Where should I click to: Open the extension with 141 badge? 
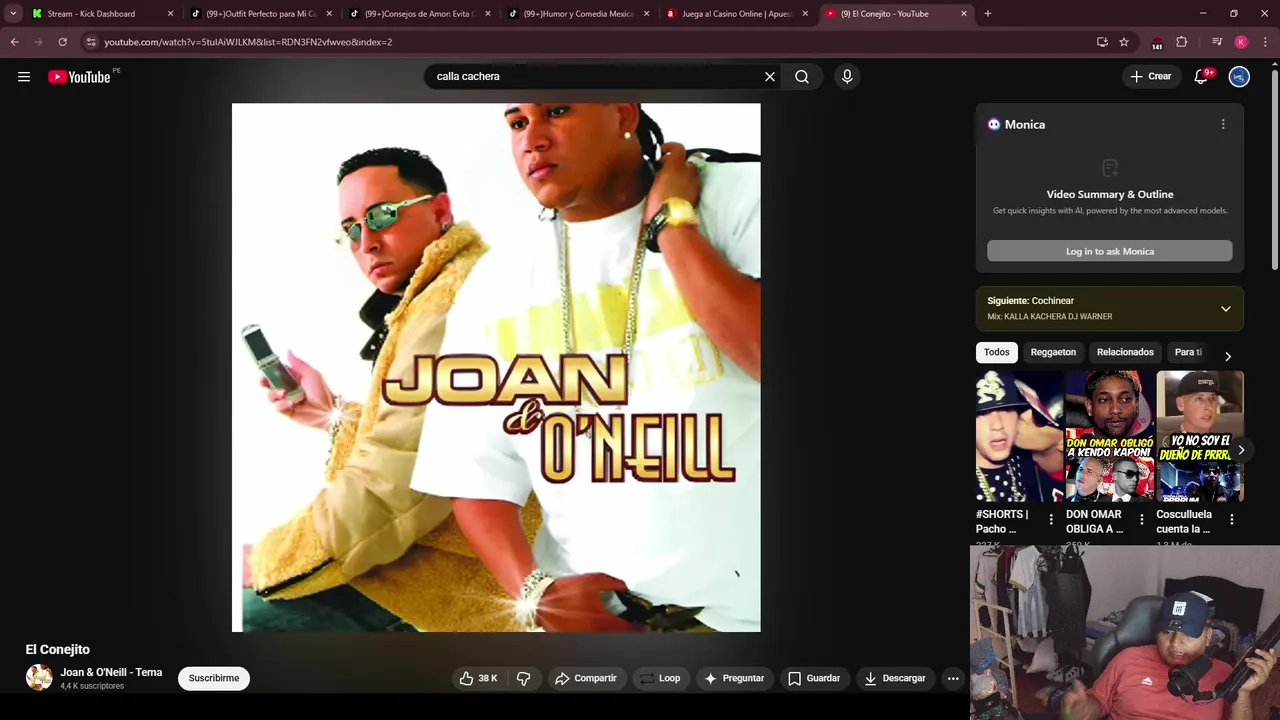tap(1157, 42)
